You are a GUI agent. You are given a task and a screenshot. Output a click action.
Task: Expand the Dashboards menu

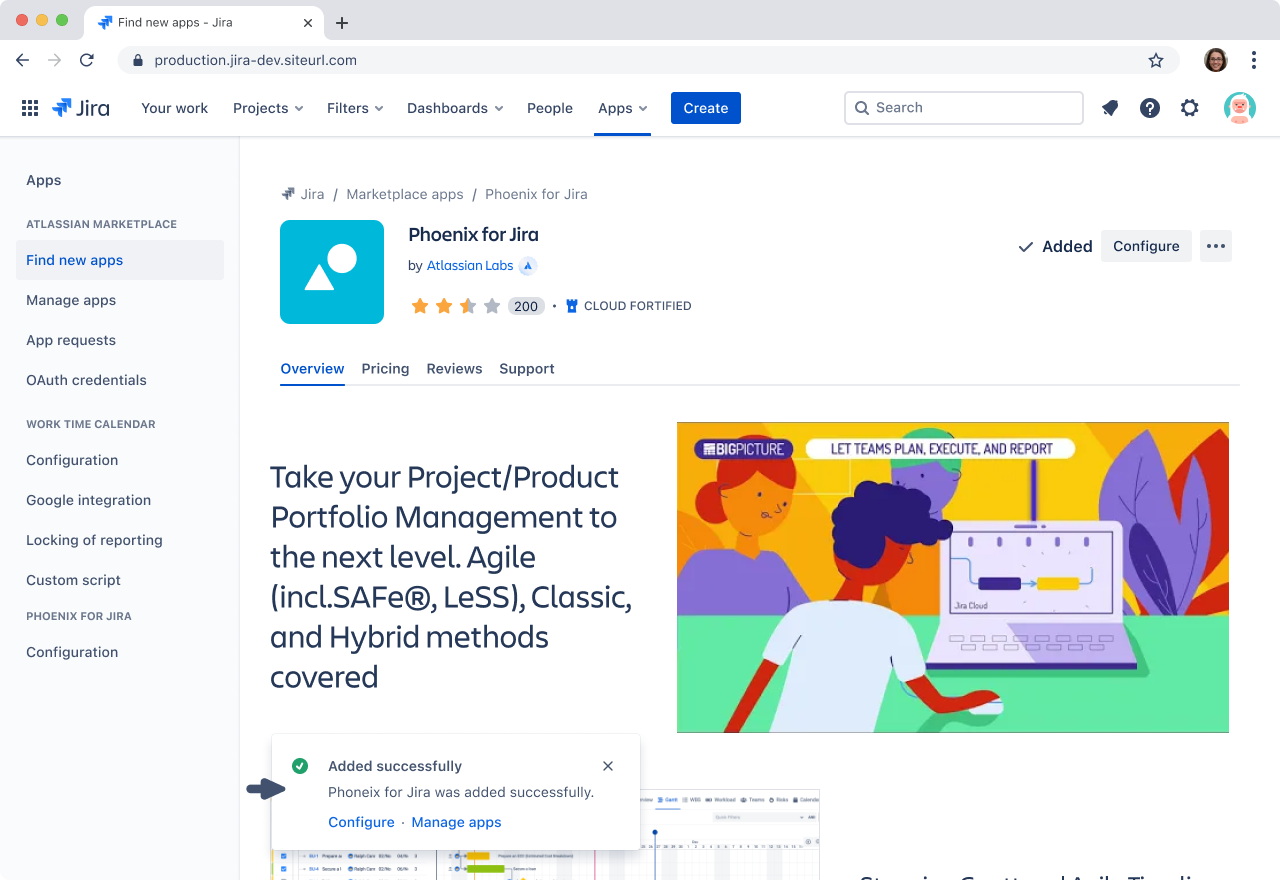coord(454,107)
